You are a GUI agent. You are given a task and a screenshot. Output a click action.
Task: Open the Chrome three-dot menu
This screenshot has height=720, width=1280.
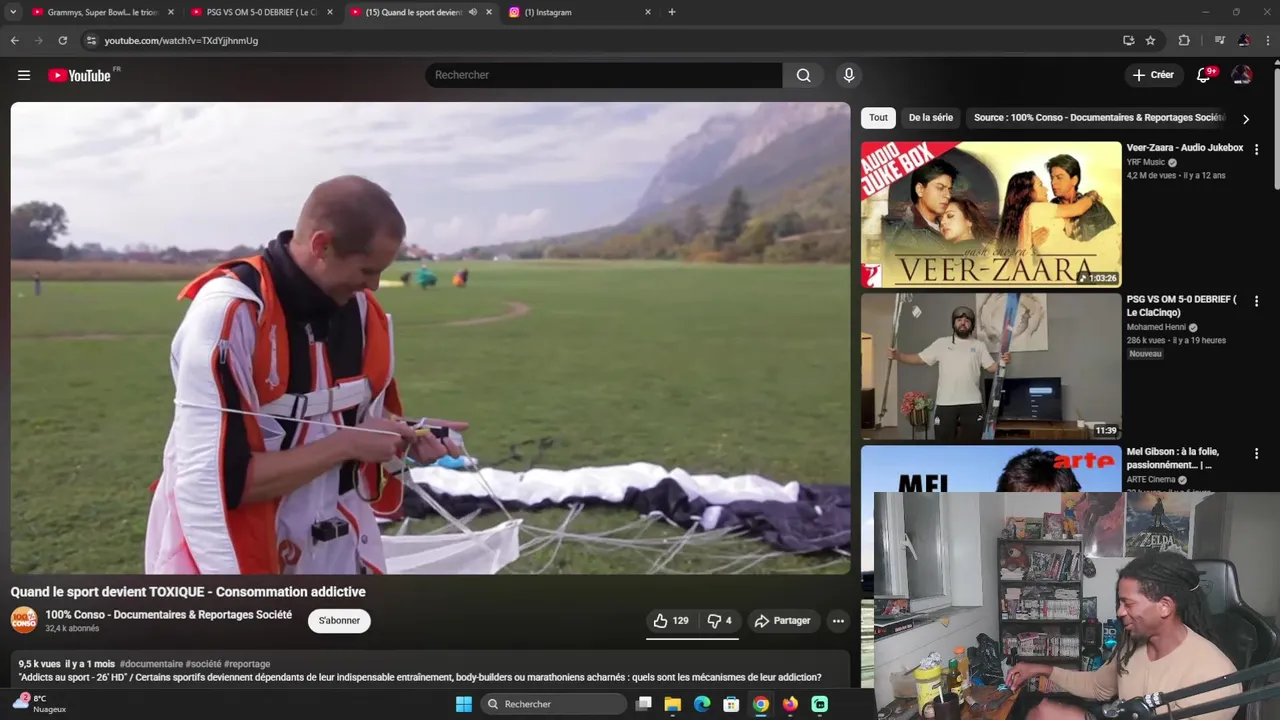coord(1268,40)
